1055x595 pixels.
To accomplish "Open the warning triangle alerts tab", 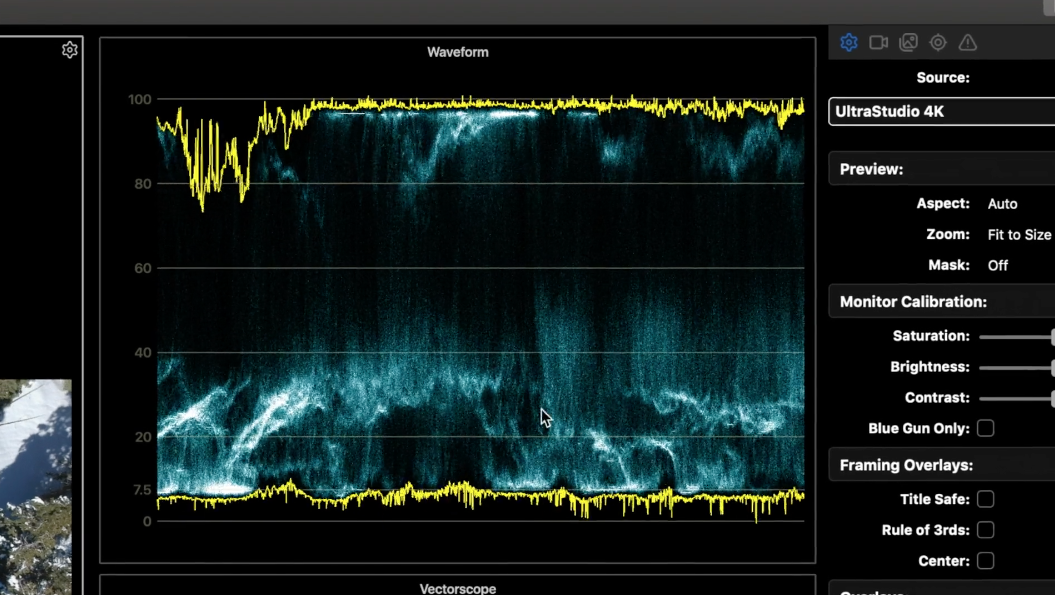I will coord(968,42).
